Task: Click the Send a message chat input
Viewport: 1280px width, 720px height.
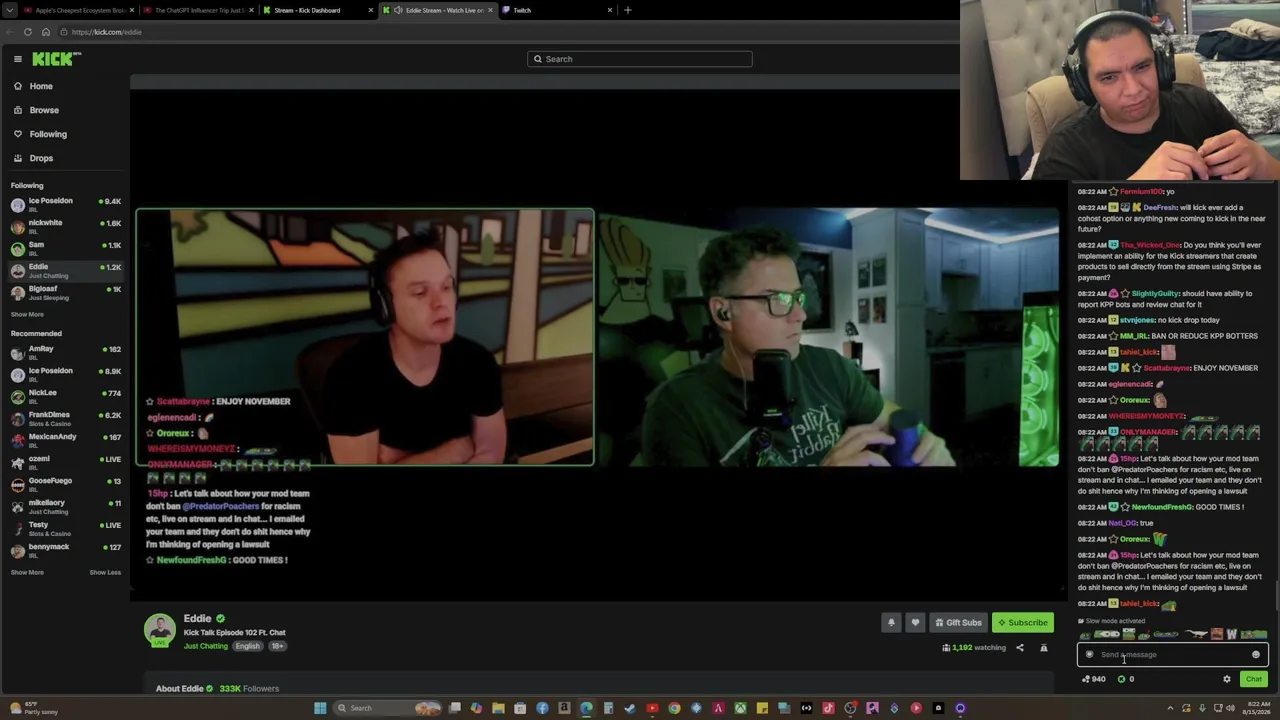Action: coord(1172,655)
